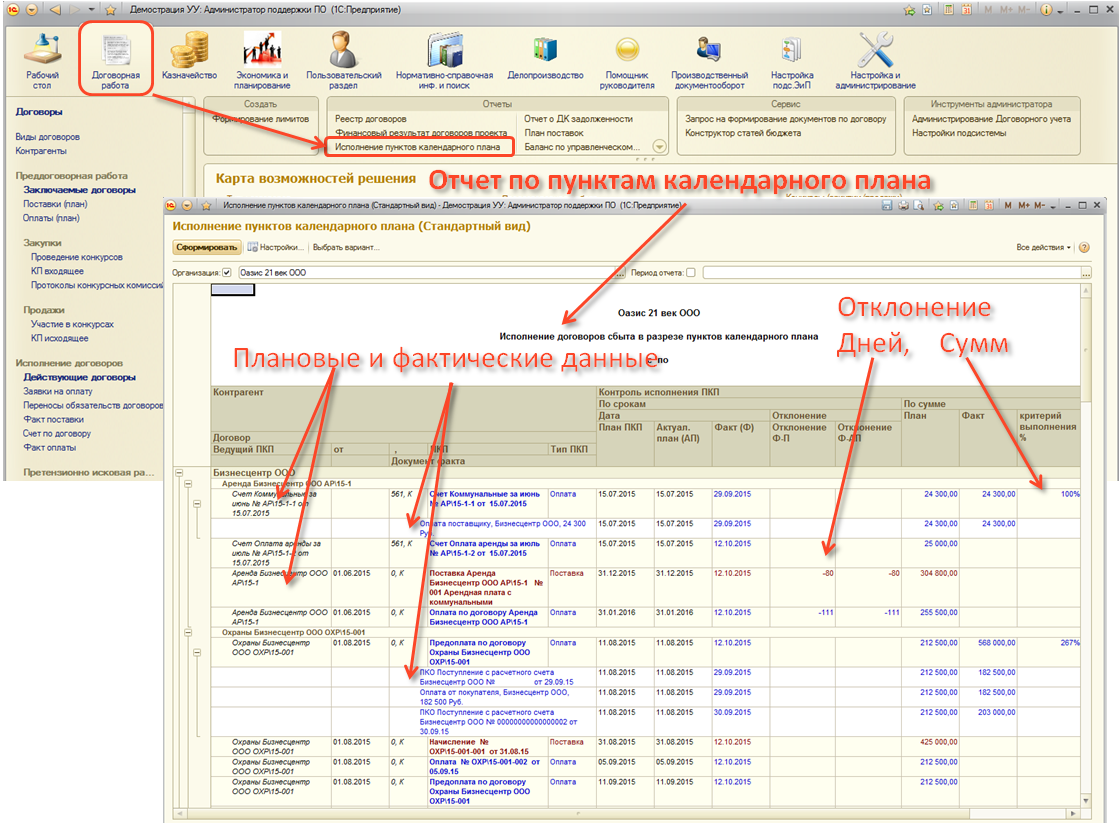Expand more items in Отчеты panel
Viewport: 1119px width, 825px height.
click(x=659, y=146)
